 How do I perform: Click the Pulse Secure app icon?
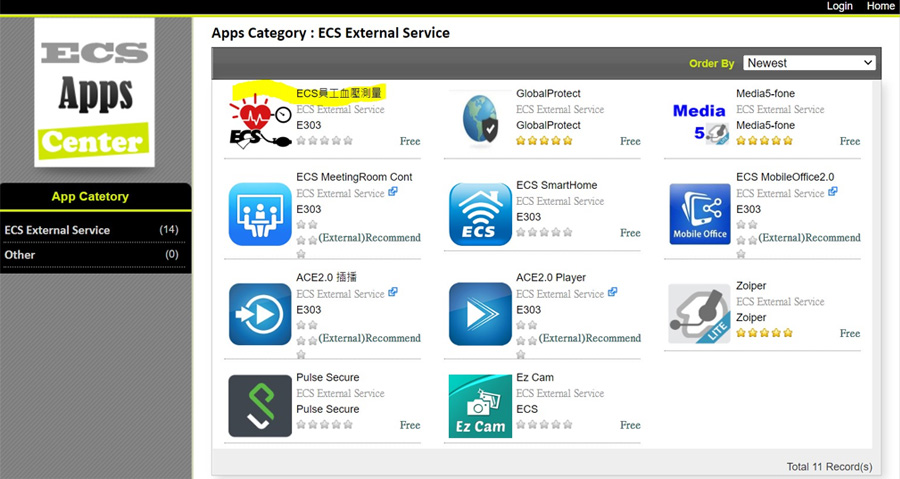coord(260,406)
